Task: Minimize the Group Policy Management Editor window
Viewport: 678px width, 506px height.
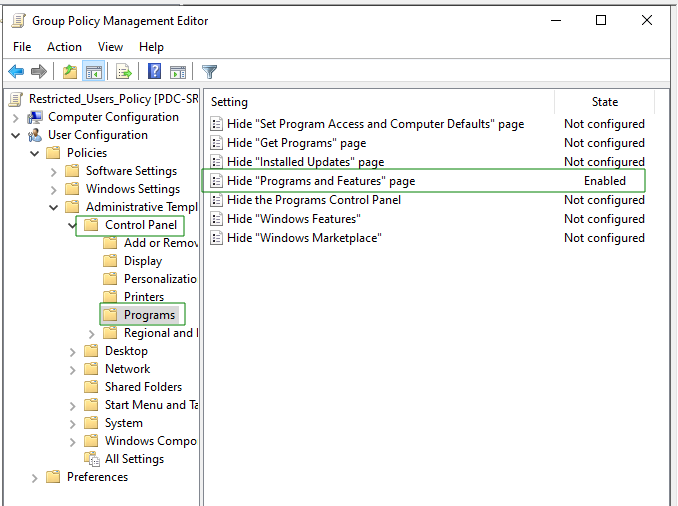Action: tap(556, 20)
